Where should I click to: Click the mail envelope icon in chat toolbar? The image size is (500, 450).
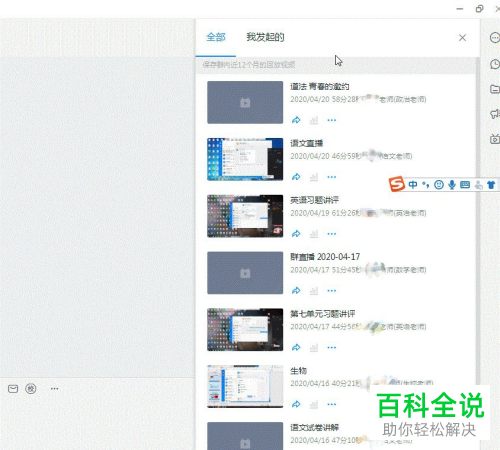(13, 389)
